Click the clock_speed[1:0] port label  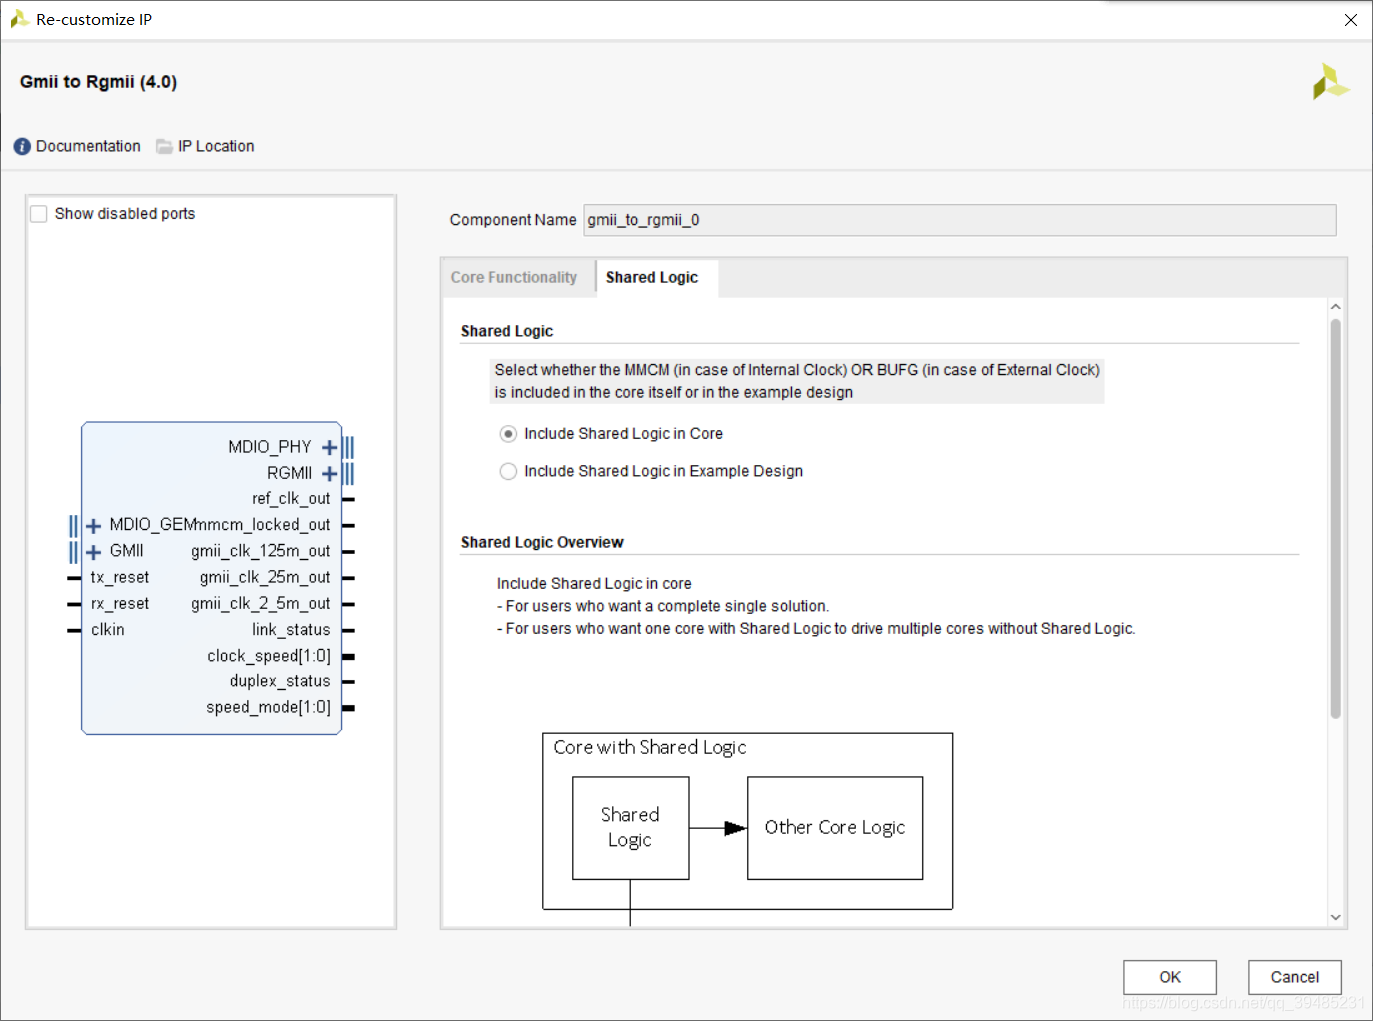[269, 656]
